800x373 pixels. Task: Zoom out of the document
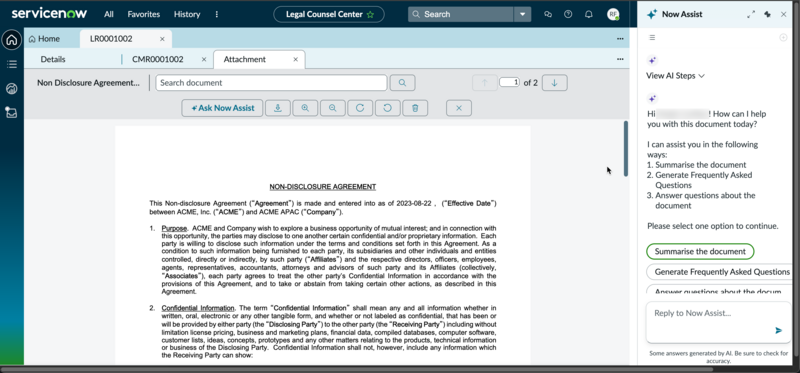333,108
